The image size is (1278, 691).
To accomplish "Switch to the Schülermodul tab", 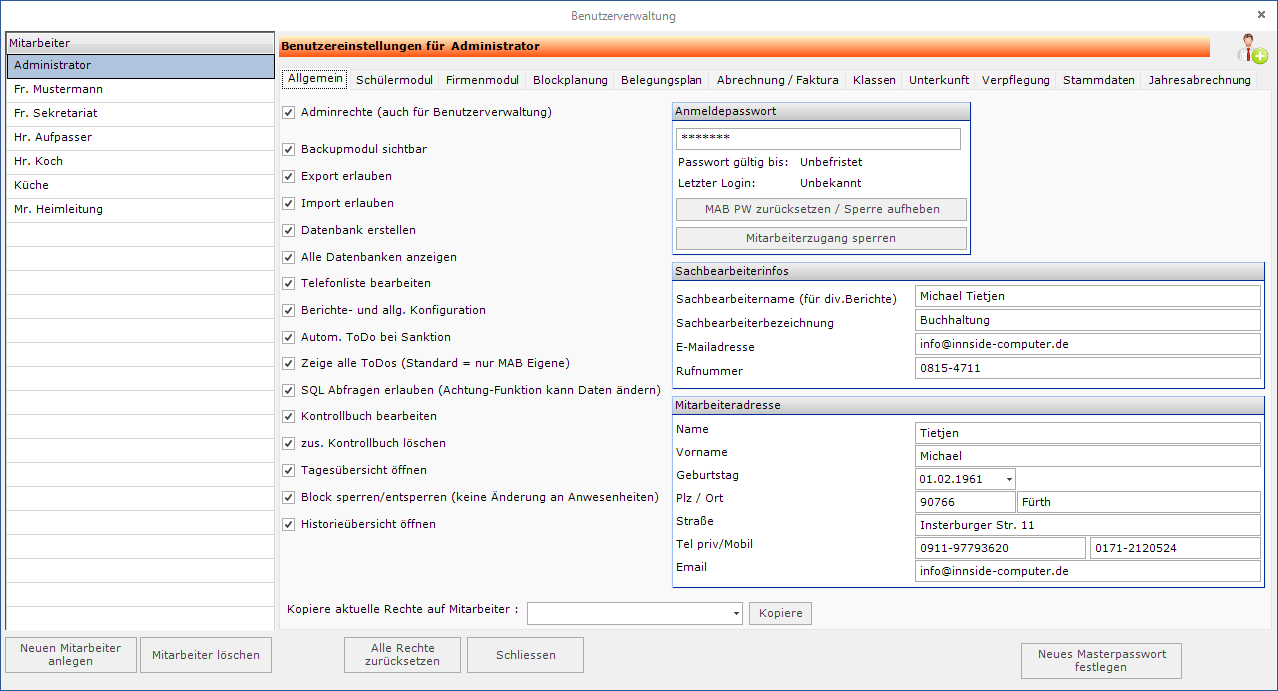I will pyautogui.click(x=394, y=80).
